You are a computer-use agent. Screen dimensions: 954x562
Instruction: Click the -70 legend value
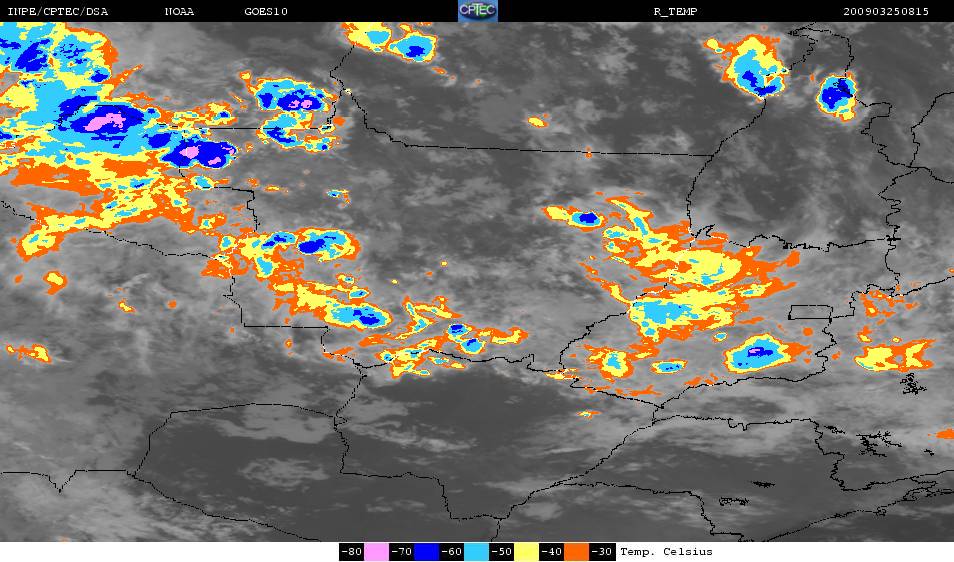tap(402, 552)
